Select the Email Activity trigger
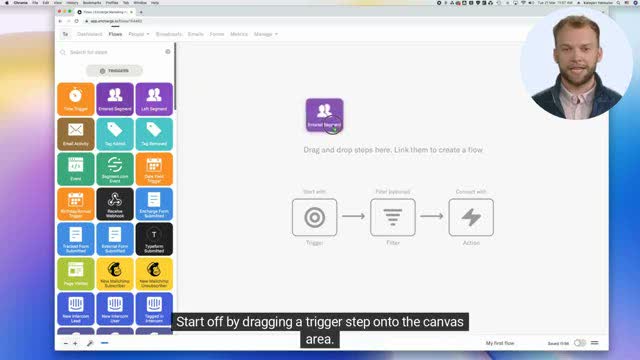 tap(76, 134)
